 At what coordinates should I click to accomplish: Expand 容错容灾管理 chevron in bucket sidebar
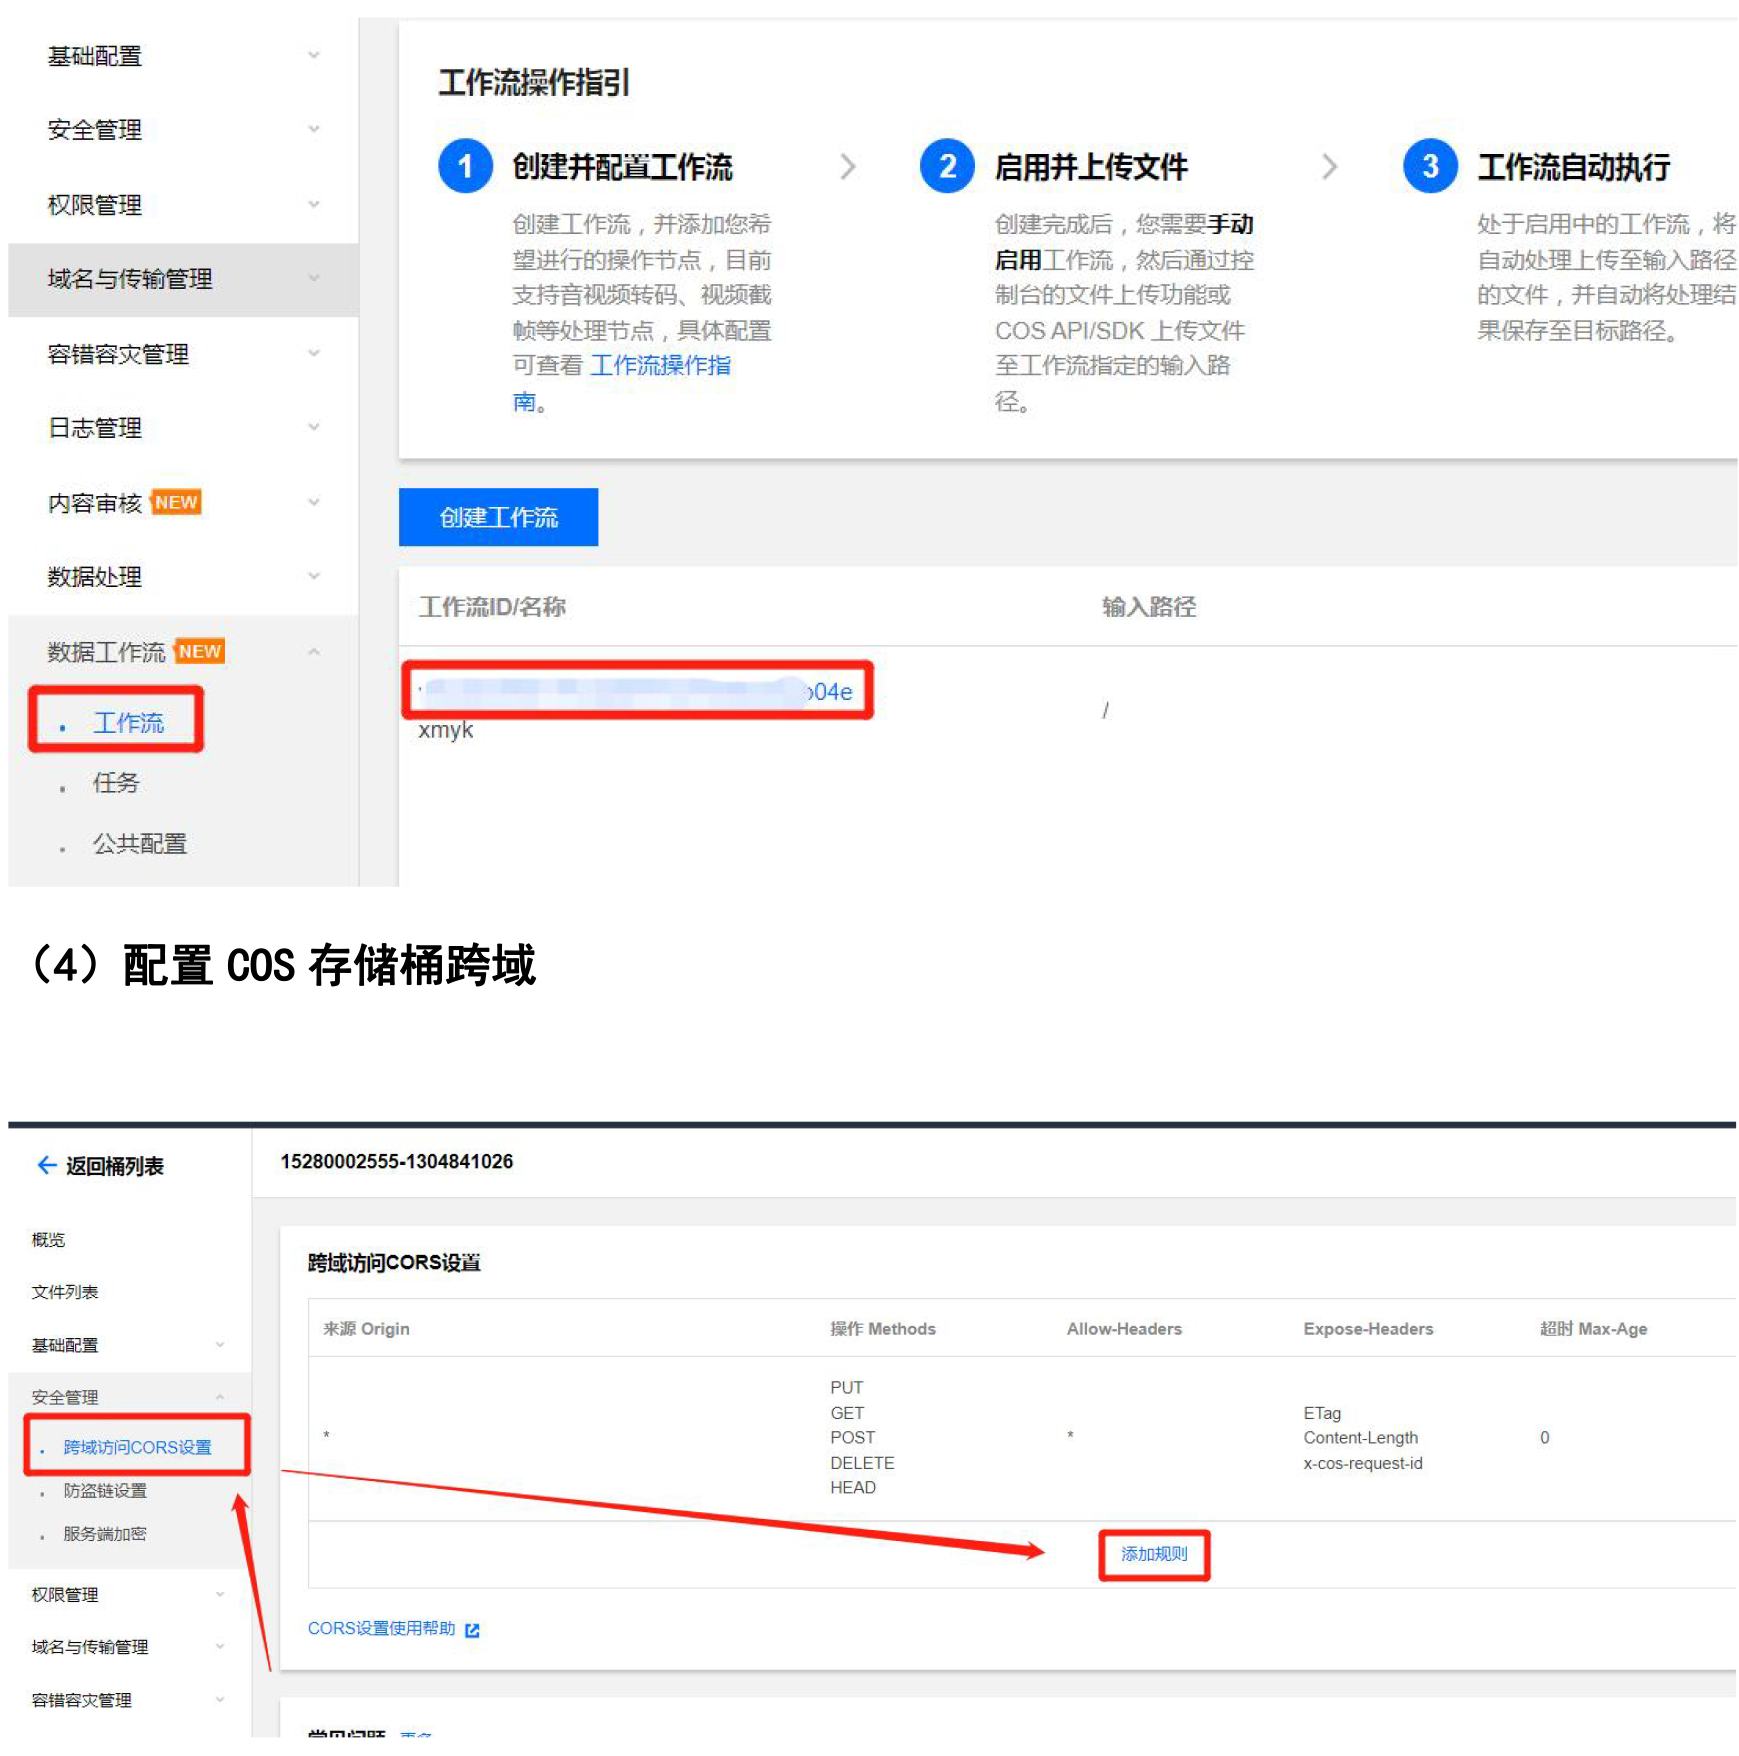tap(220, 1700)
